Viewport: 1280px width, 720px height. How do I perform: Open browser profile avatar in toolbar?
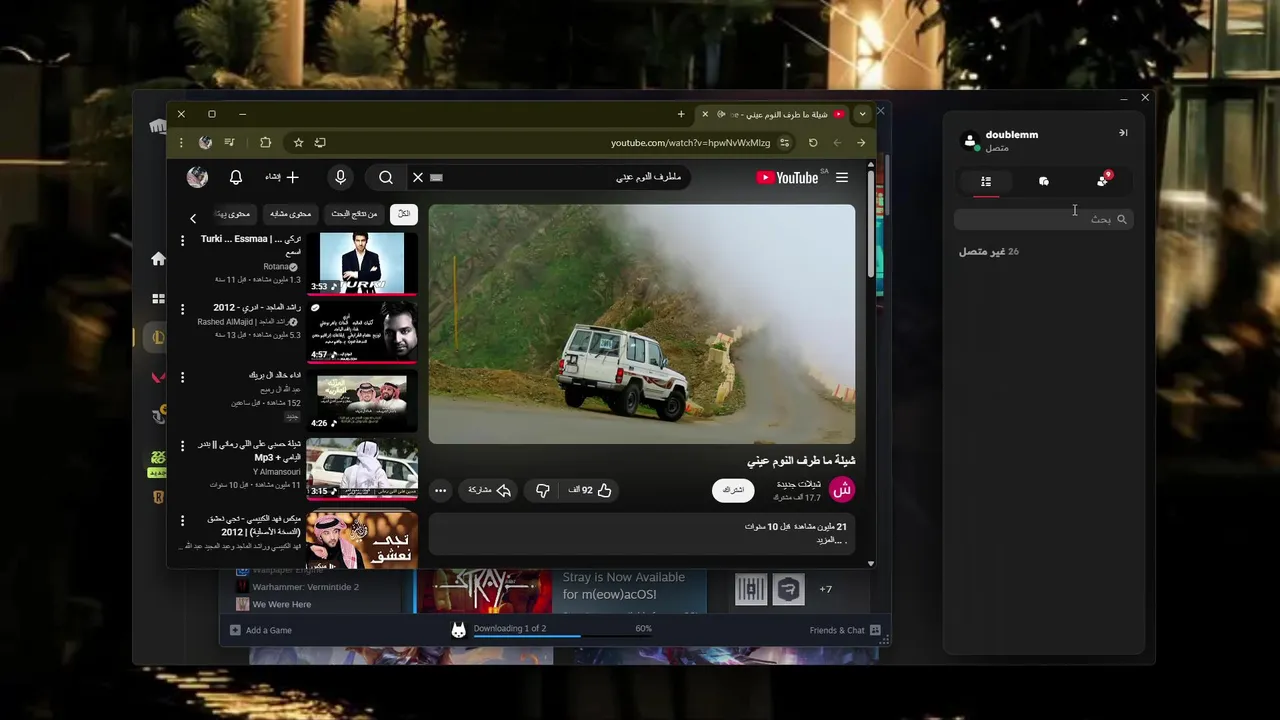coord(205,143)
